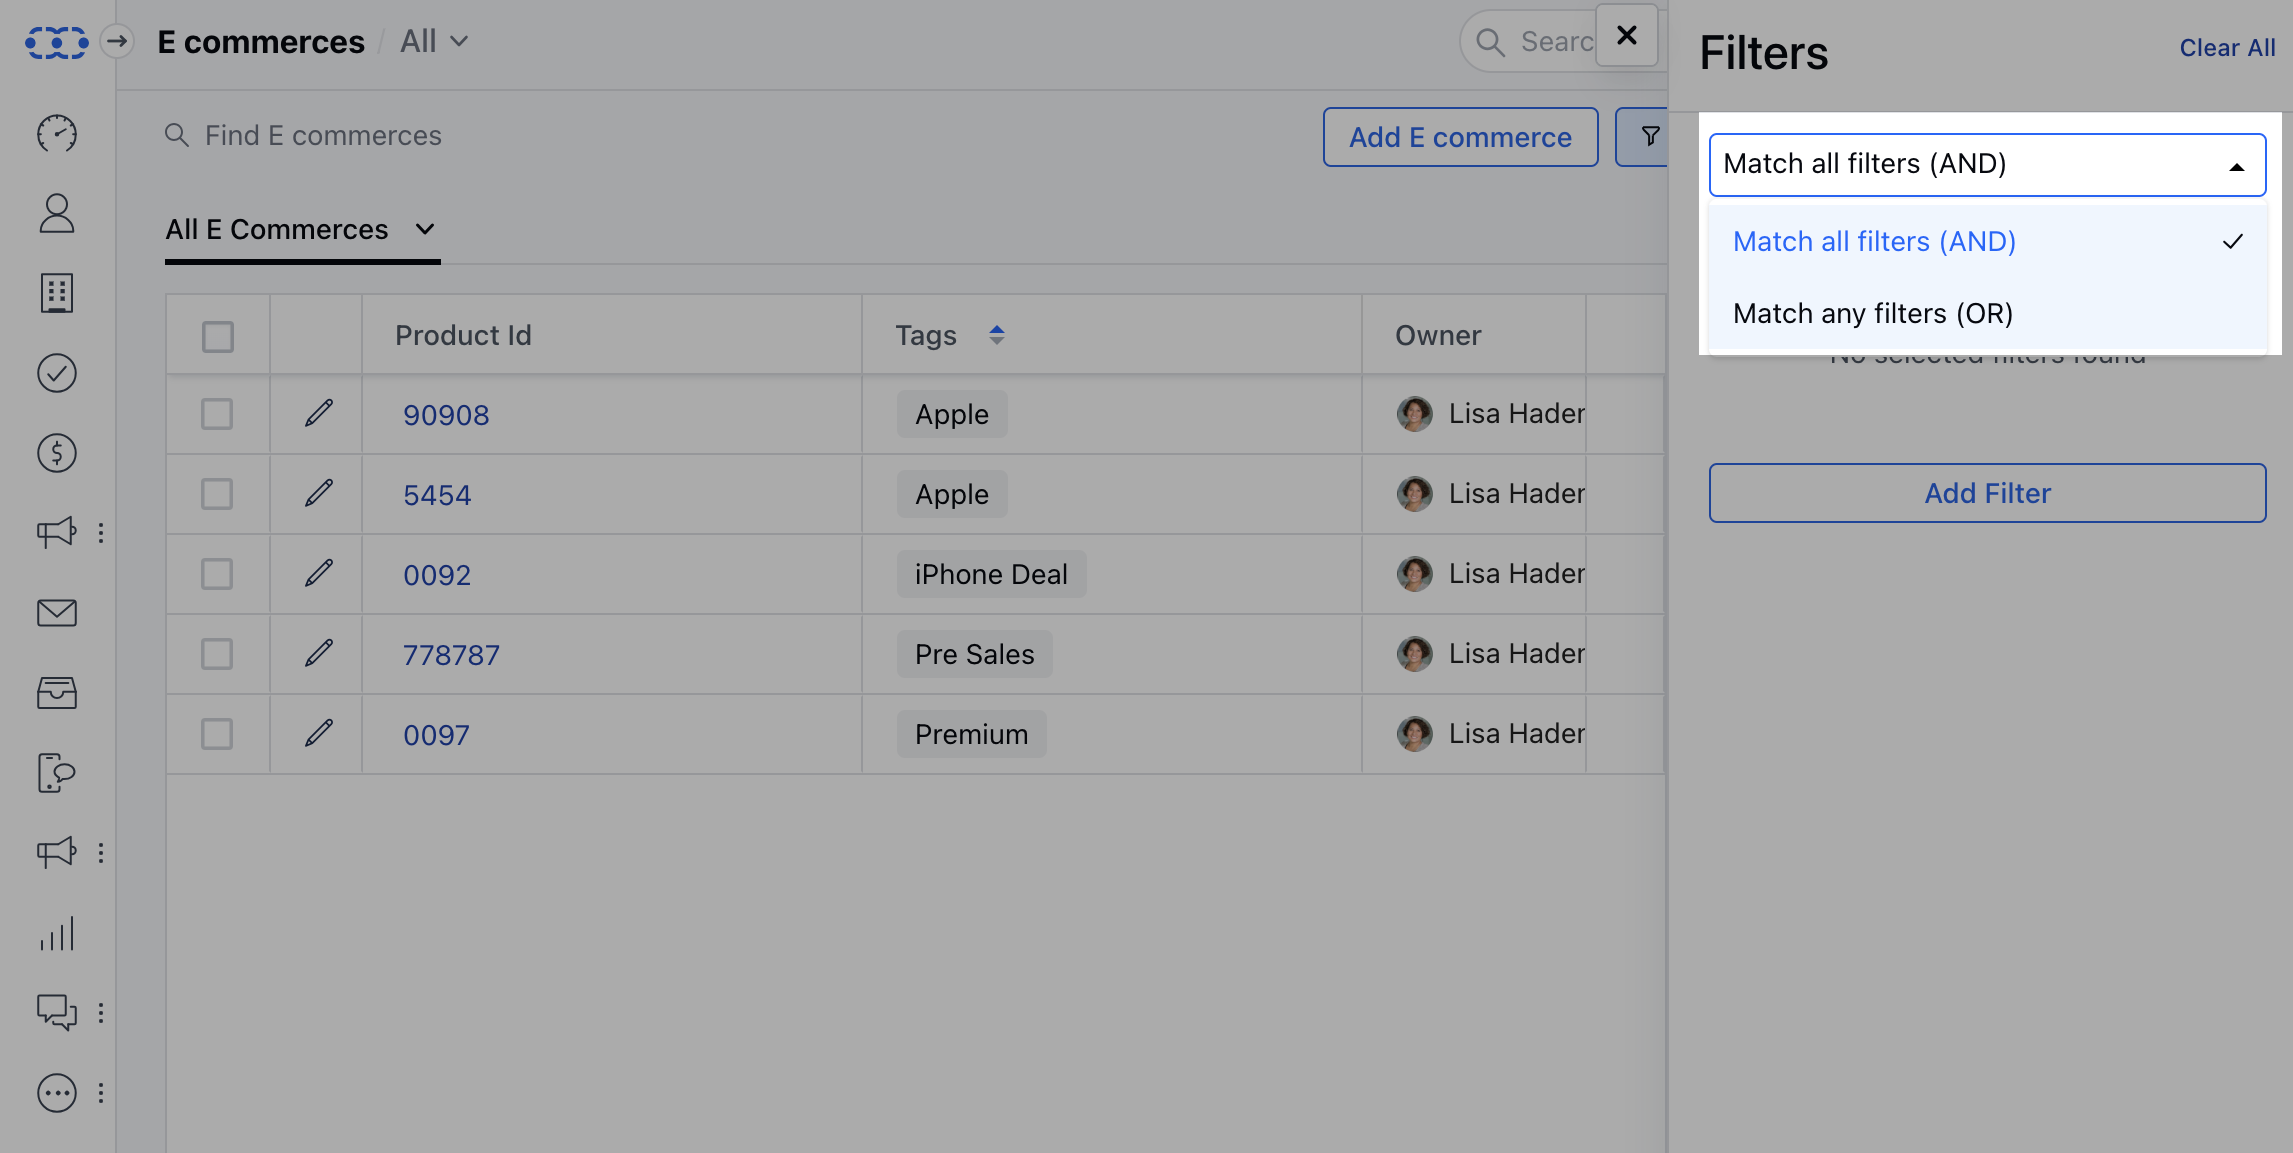Select Match all filters (AND) option
2293x1153 pixels.
[1987, 241]
